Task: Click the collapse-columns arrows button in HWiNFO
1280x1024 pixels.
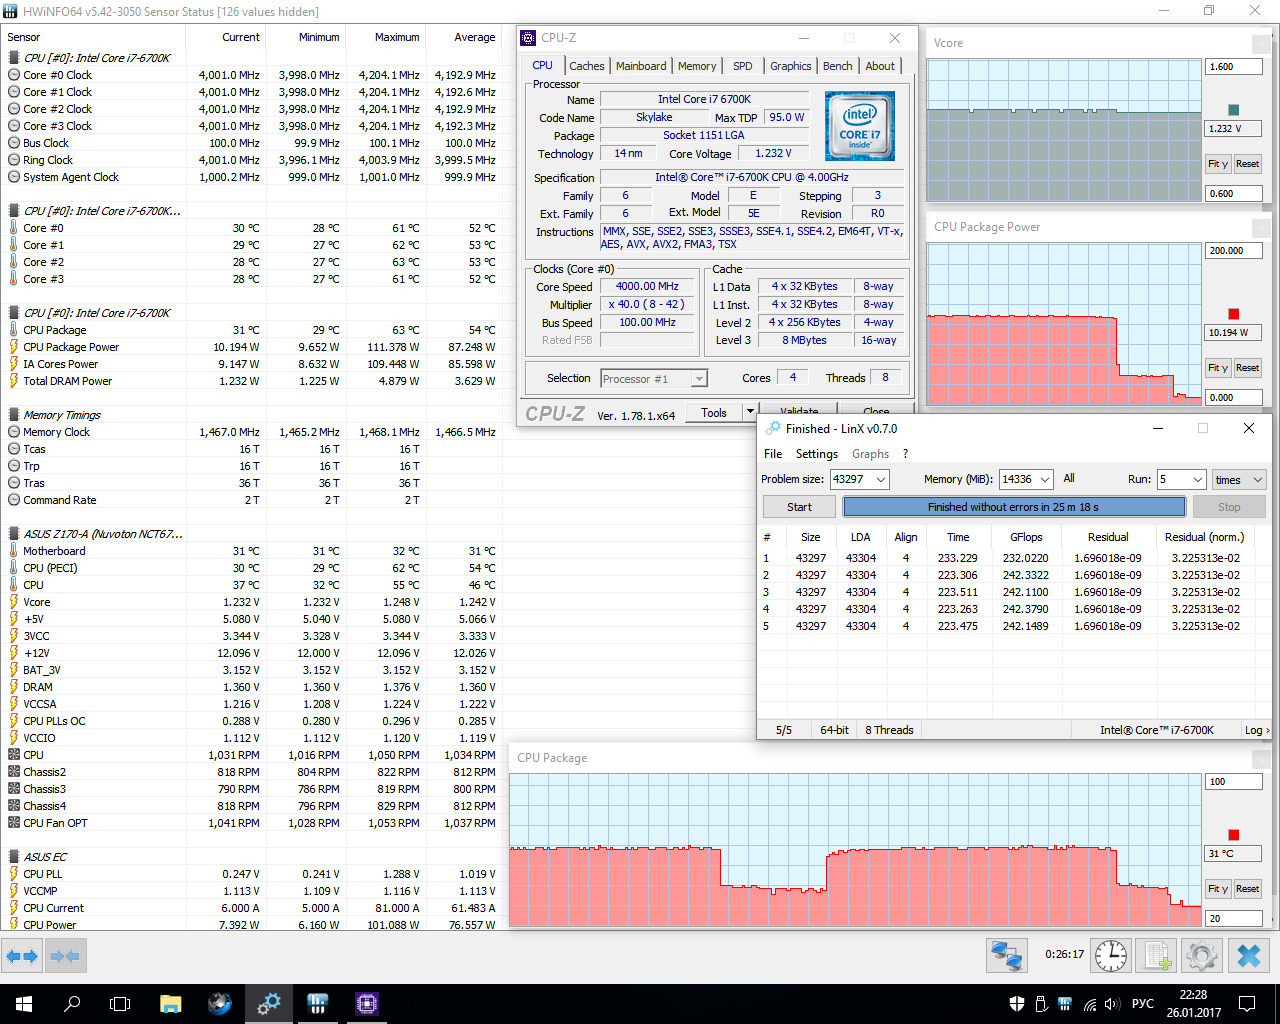Action: point(65,957)
